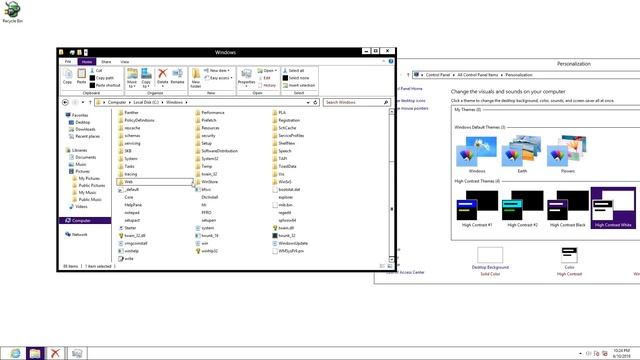Select Computer in navigation pane
Image resolution: width=640 pixels, height=360 pixels.
click(x=85, y=220)
